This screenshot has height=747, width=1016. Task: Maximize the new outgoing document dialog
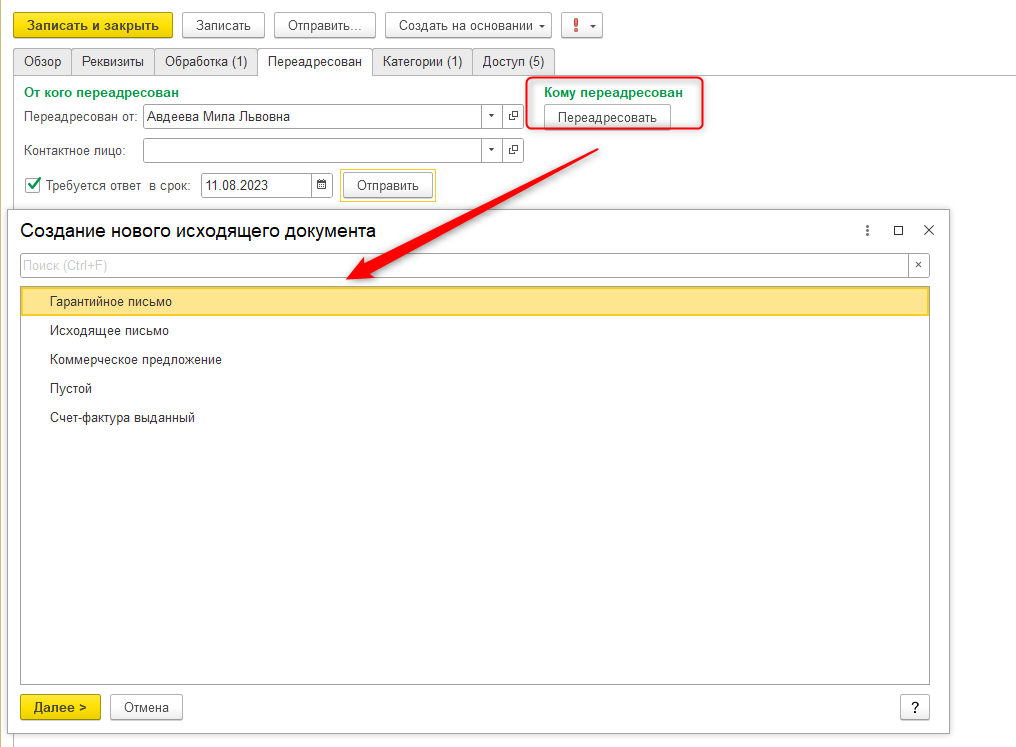pyautogui.click(x=898, y=230)
